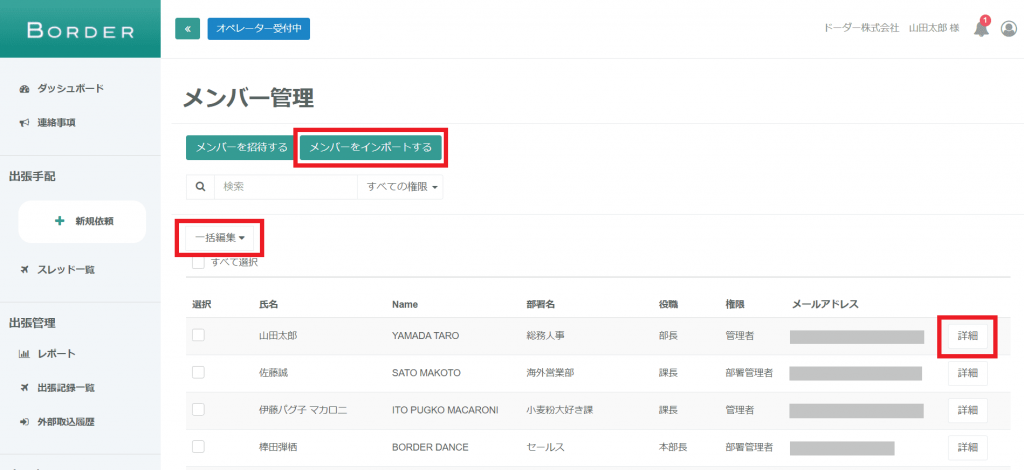The height and width of the screenshot is (470, 1024).
Task: Open the user profile avatar icon
Action: tap(1008, 29)
